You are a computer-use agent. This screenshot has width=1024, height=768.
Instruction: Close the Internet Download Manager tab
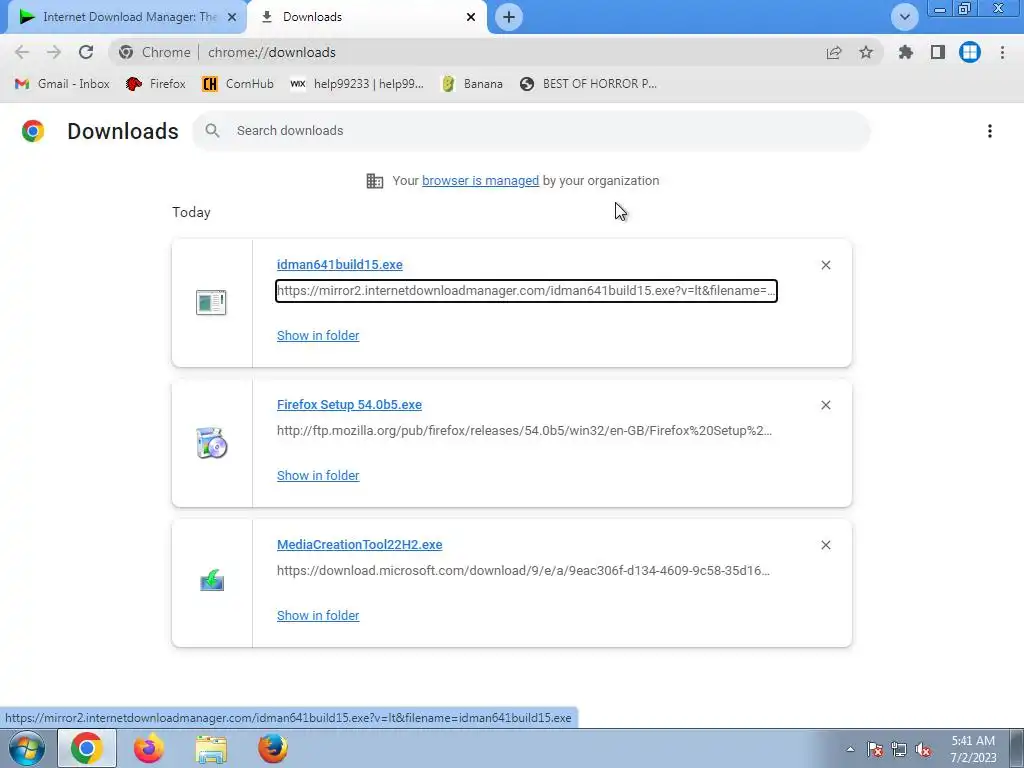[x=232, y=17]
